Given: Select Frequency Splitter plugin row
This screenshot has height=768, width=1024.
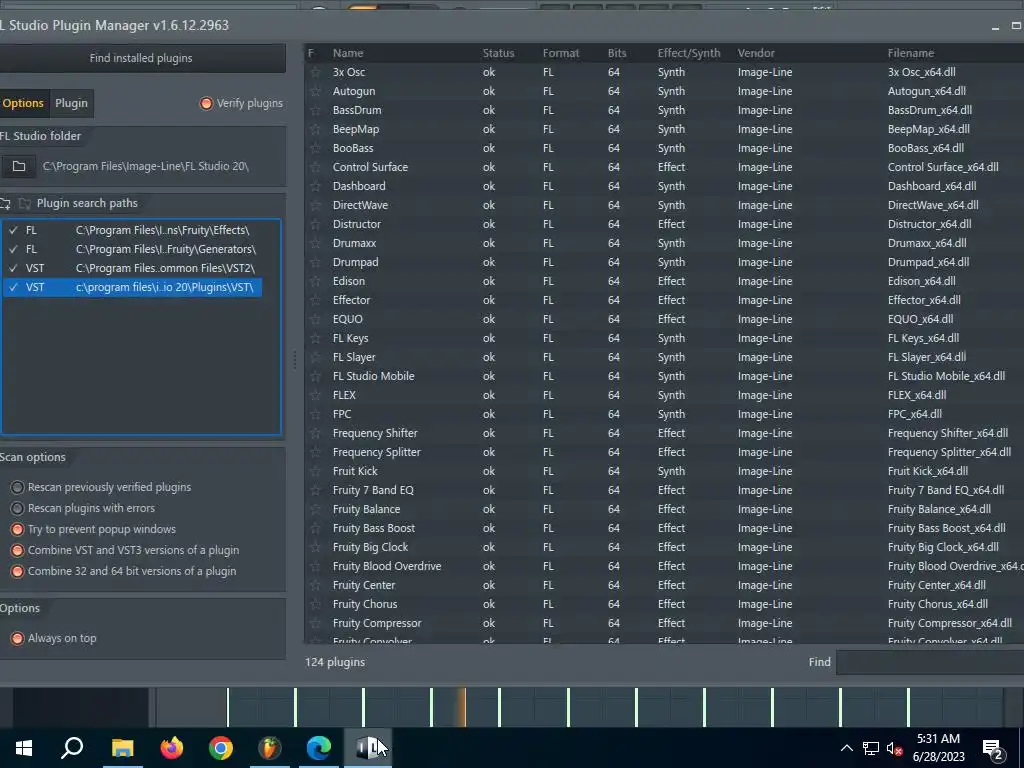Looking at the screenshot, I should (x=664, y=452).
